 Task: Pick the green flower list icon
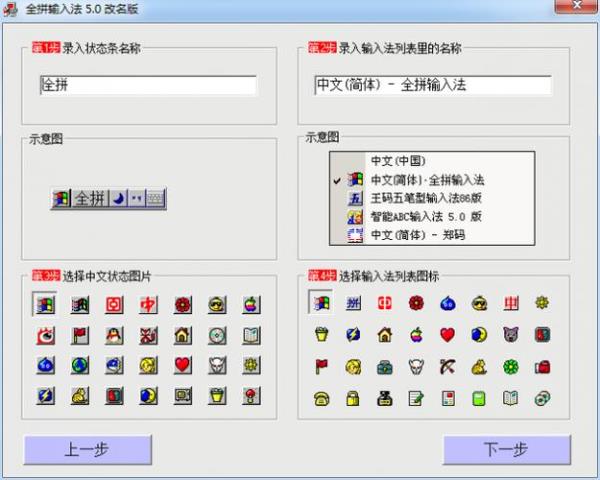[511, 366]
